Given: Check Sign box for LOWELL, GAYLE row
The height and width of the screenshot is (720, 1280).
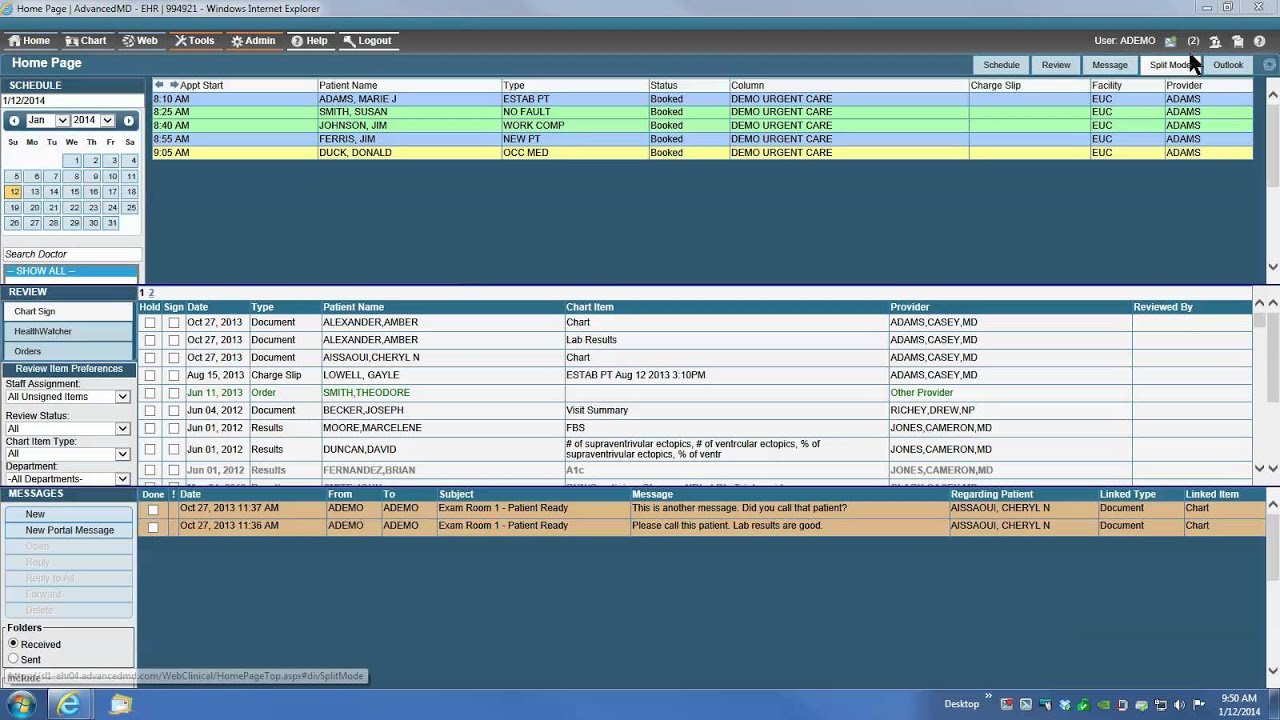Looking at the screenshot, I should [x=174, y=375].
